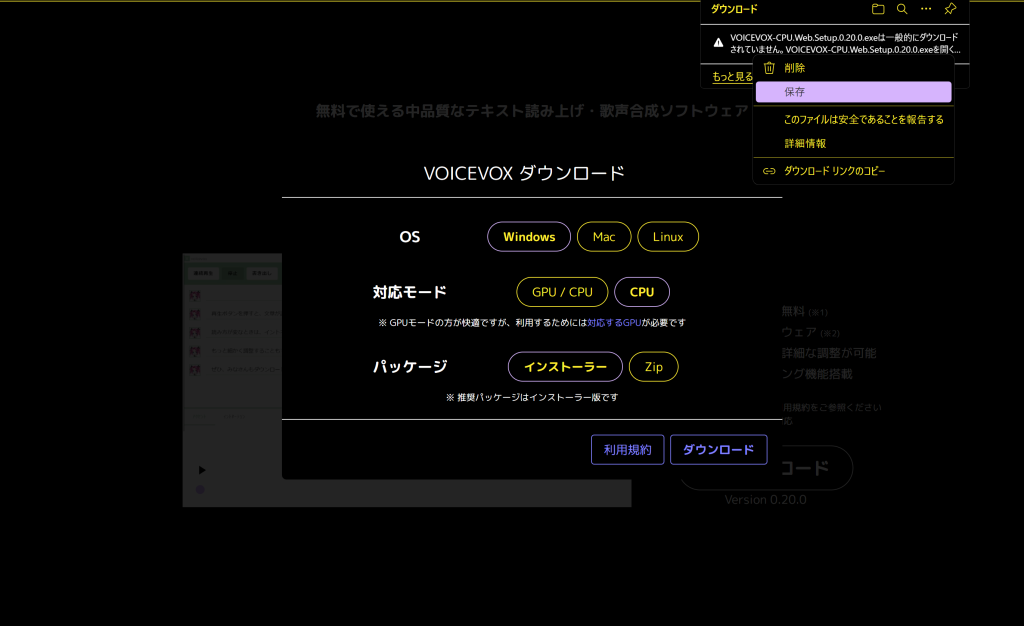Click the trash icon beside 削除
Image resolution: width=1024 pixels, height=626 pixels.
(769, 68)
